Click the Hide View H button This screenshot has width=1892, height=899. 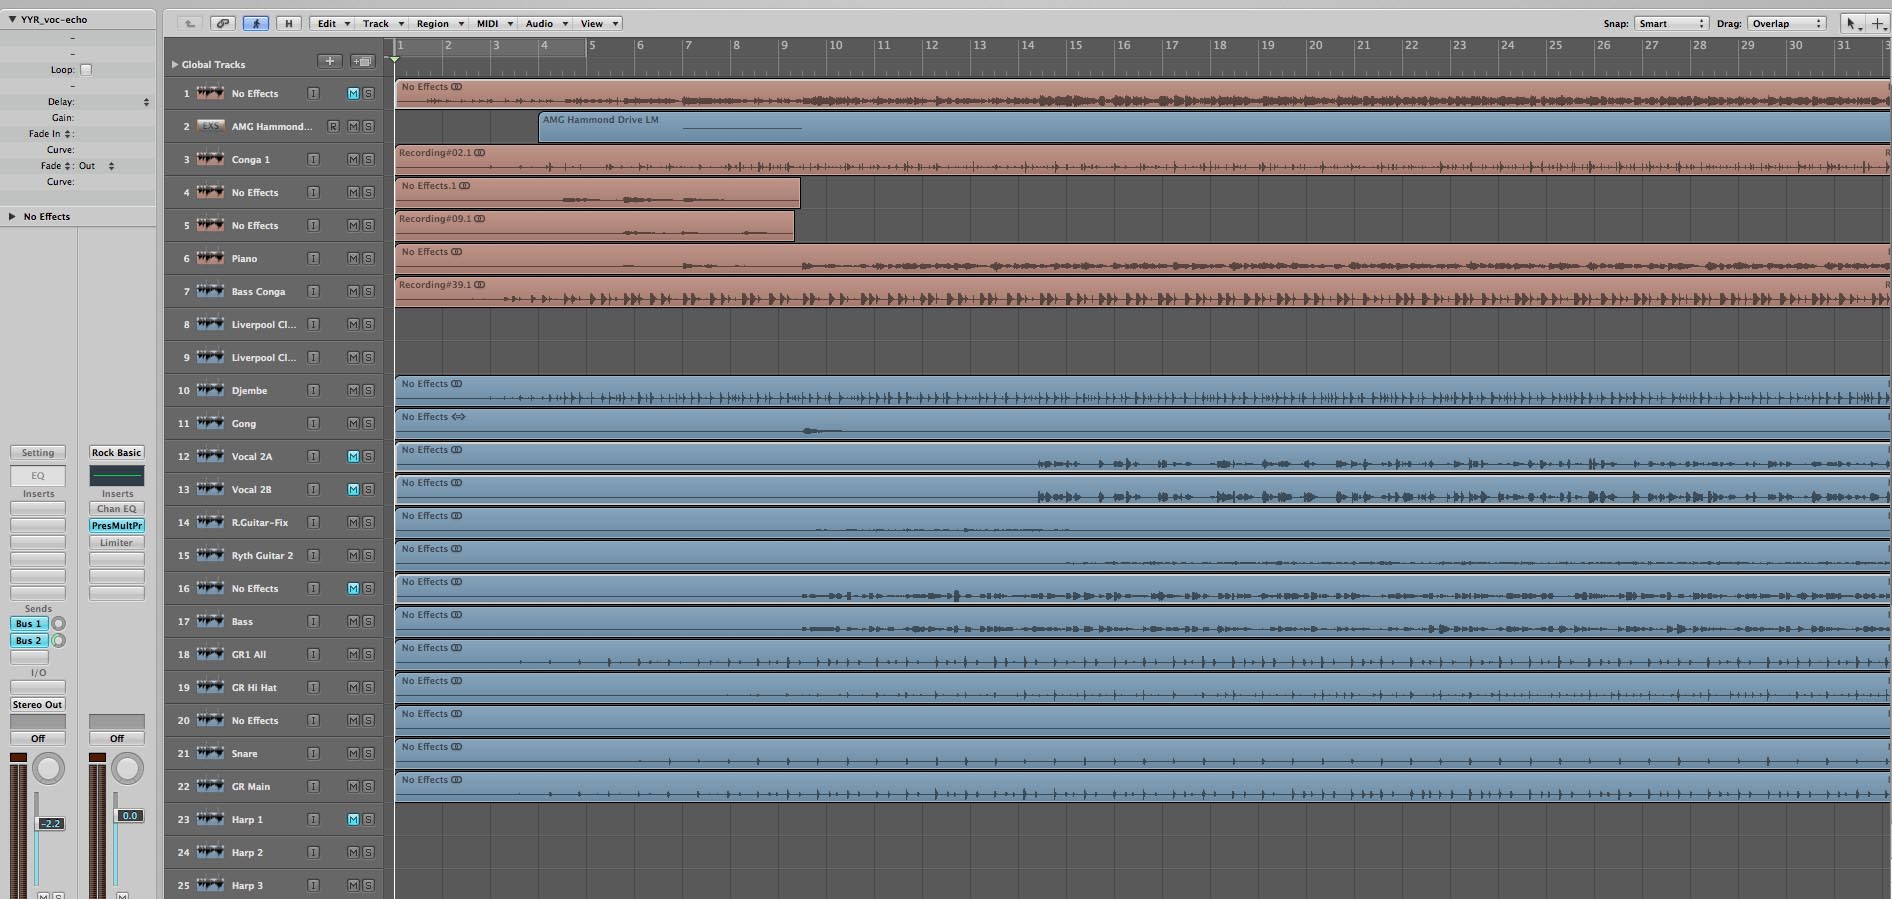coord(289,23)
